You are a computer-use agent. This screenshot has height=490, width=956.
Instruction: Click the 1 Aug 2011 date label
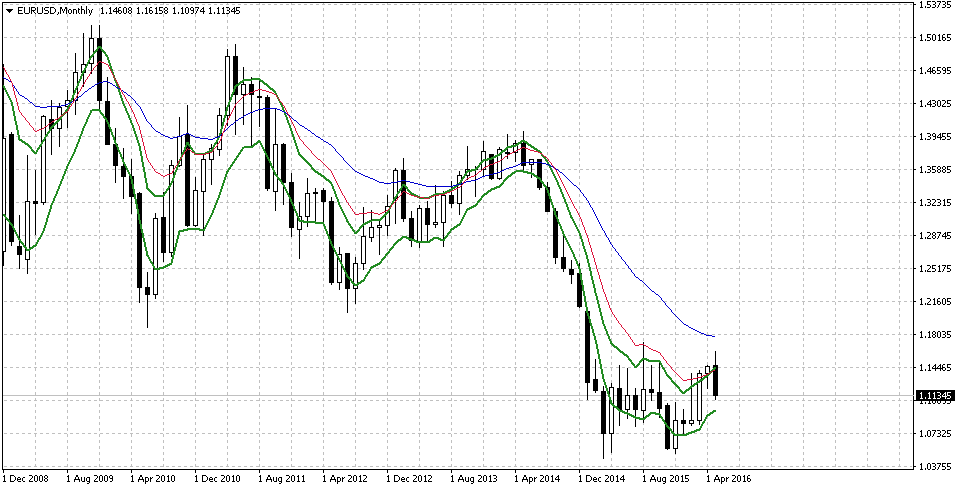click(x=282, y=478)
